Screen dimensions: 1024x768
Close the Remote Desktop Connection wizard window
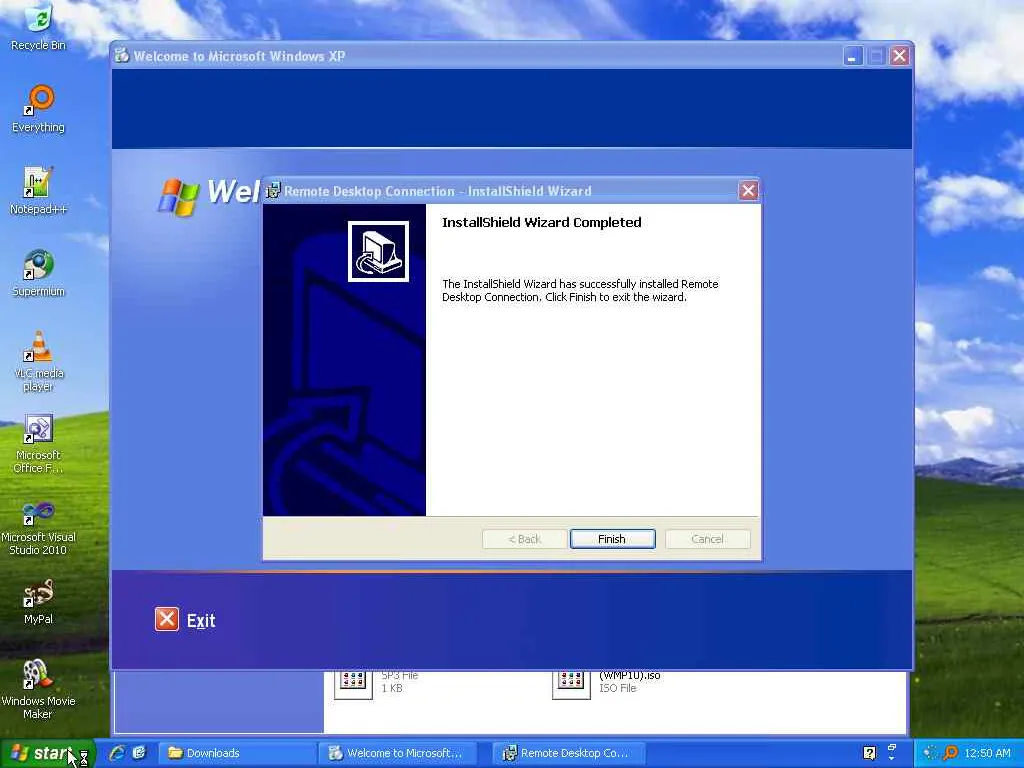point(748,191)
